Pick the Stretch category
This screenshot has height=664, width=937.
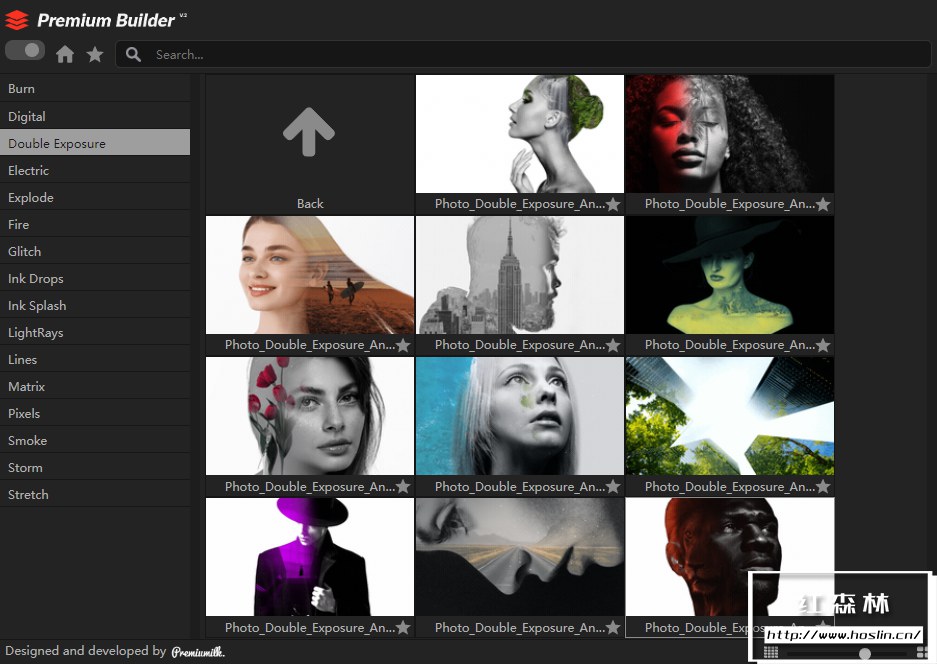pyautogui.click(x=95, y=494)
